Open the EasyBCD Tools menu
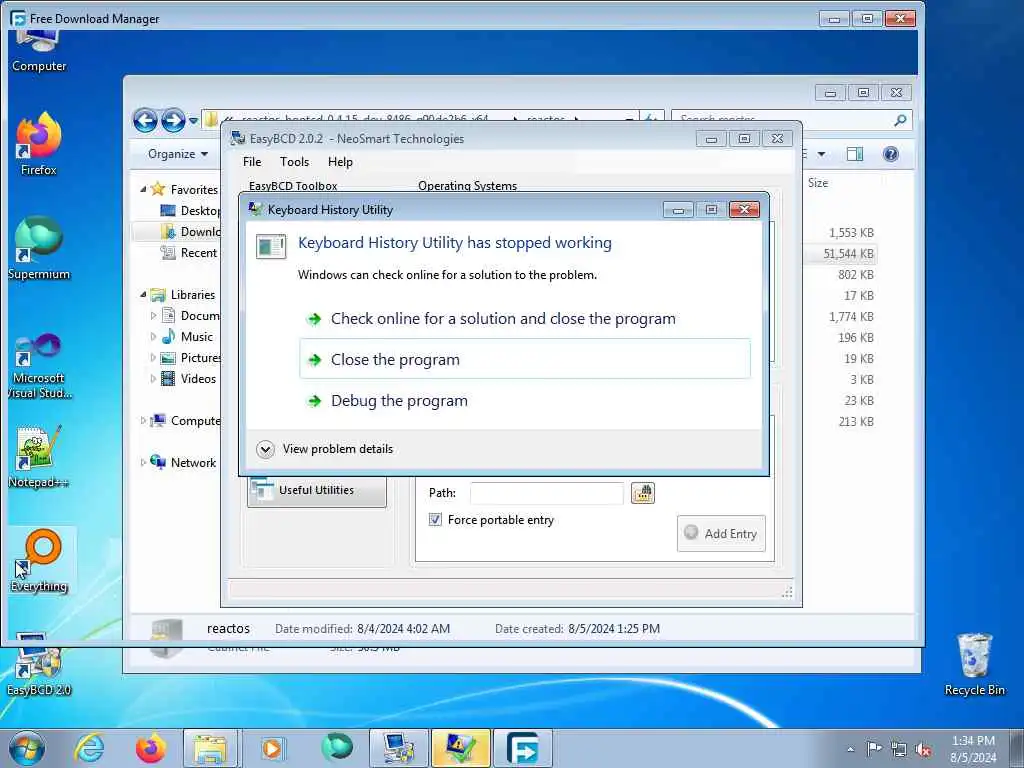Viewport: 1024px width, 768px height. point(295,162)
